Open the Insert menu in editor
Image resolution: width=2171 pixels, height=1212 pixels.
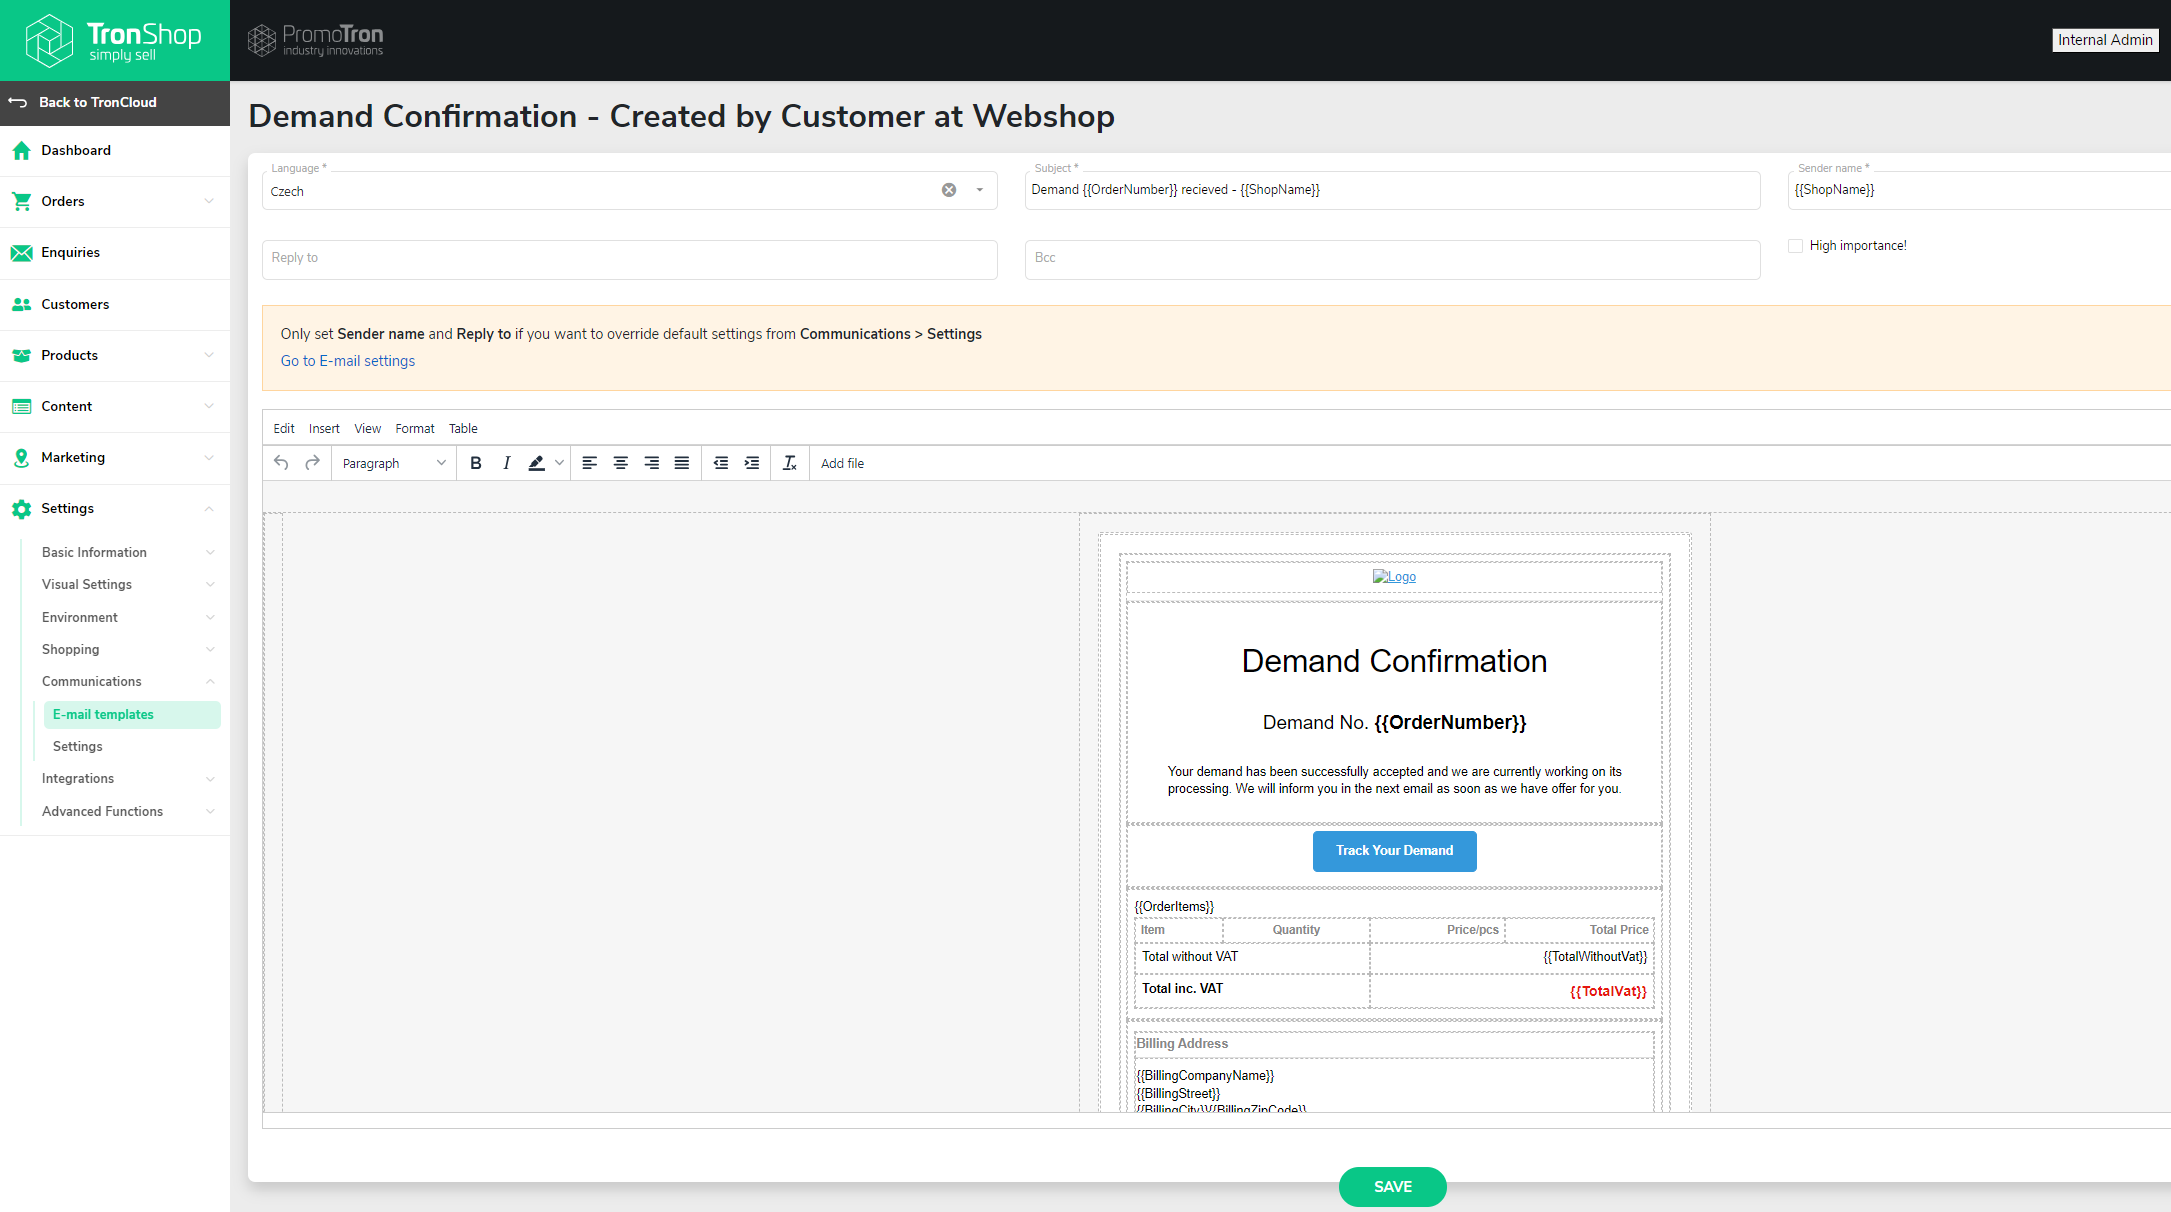[x=324, y=429]
